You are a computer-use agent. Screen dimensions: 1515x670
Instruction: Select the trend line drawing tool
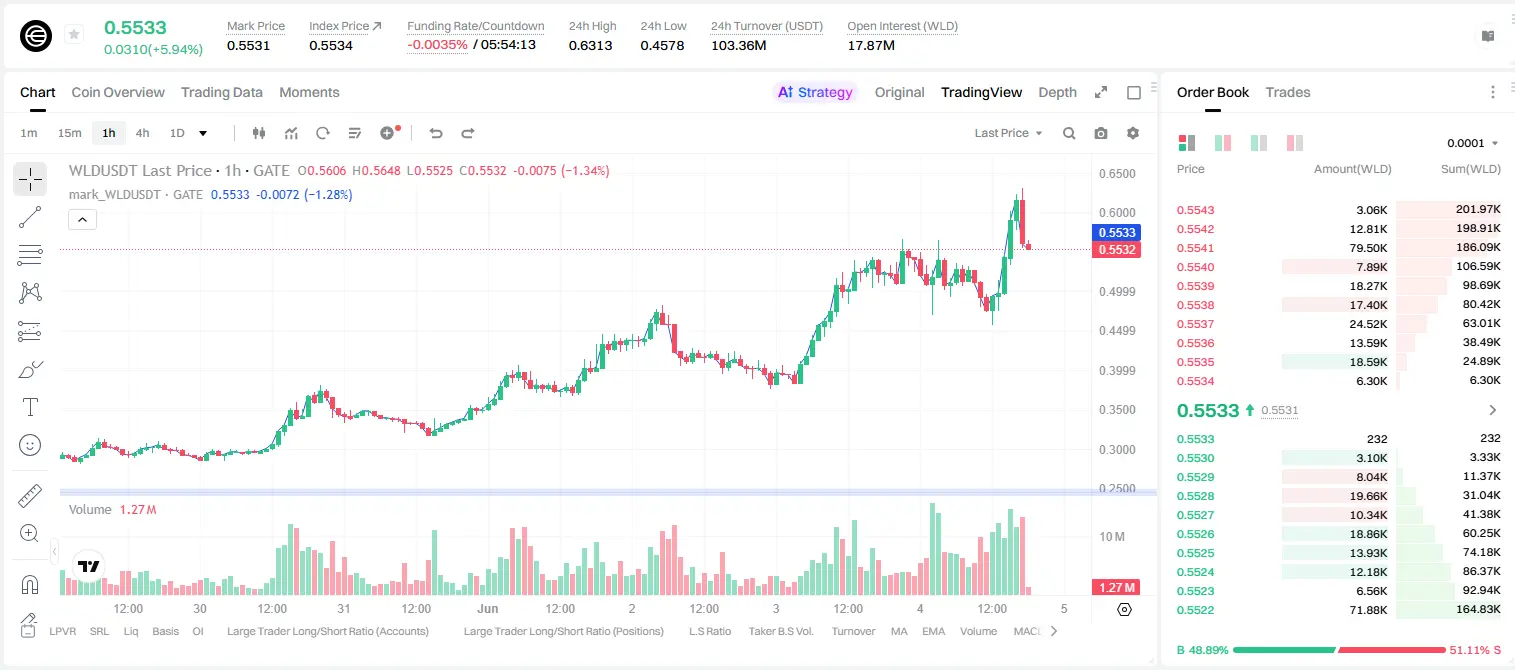click(x=30, y=217)
